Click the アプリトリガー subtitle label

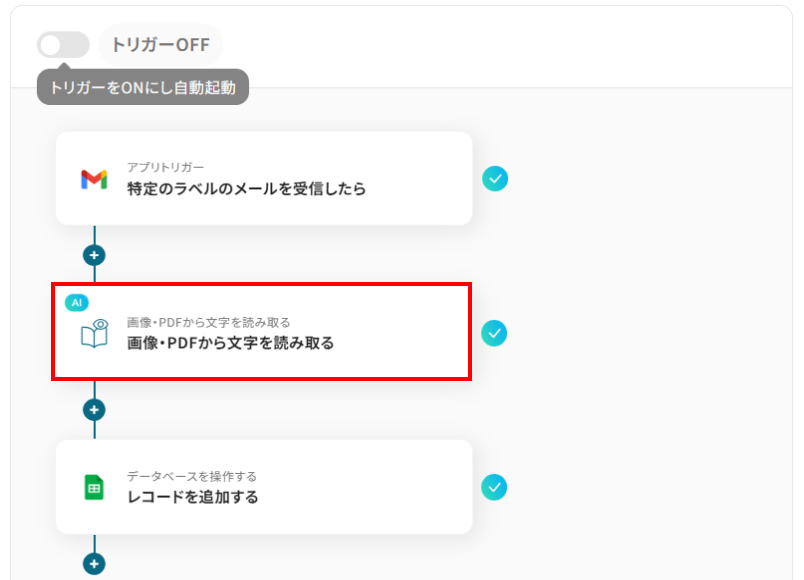[165, 167]
